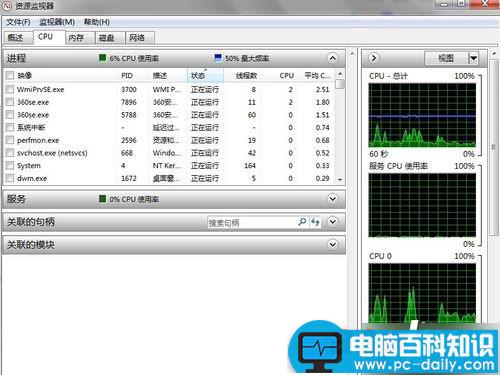Click process list scroll down arrow
Viewport: 500px width, 375px height.
(x=340, y=179)
